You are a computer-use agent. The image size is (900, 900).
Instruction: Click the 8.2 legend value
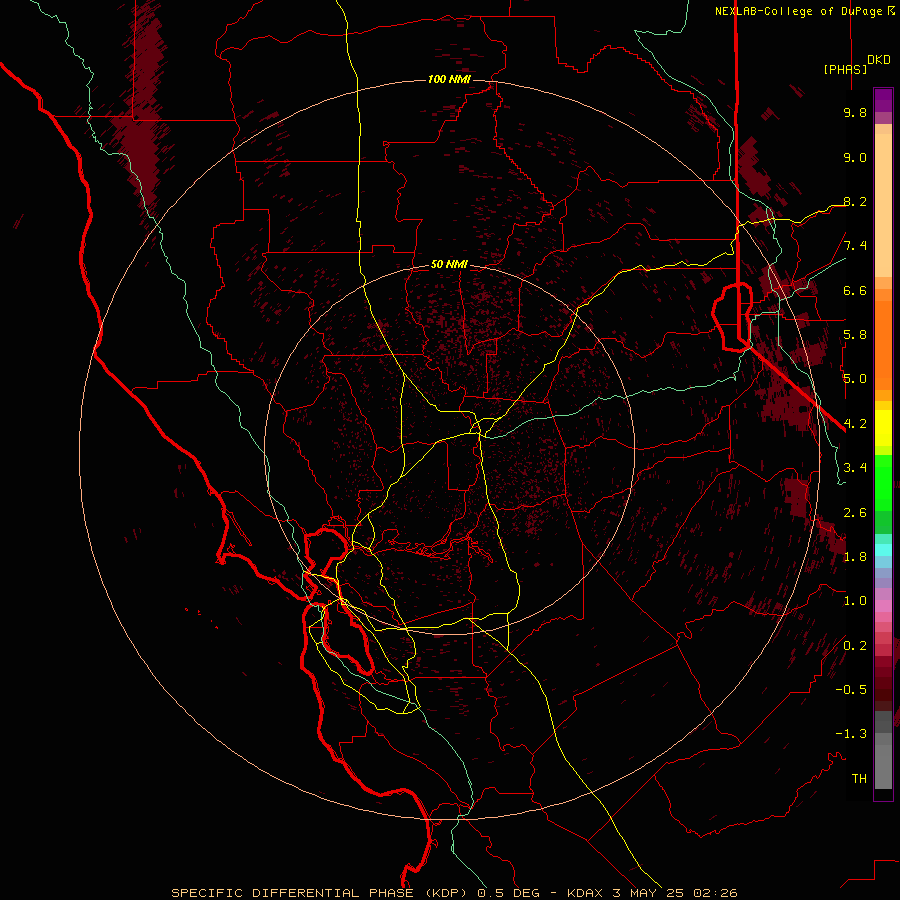(855, 201)
